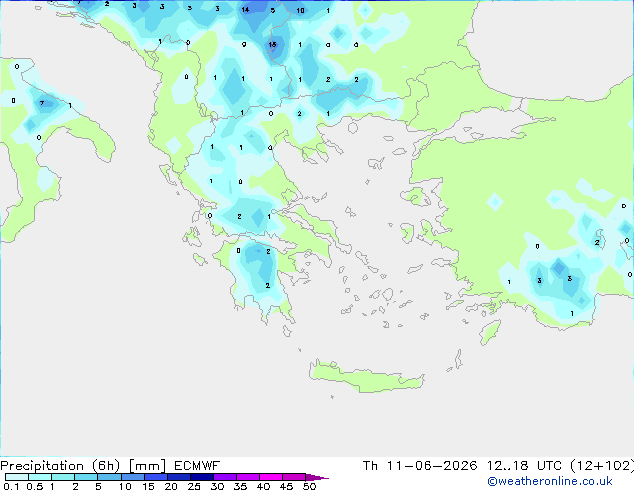Click the "50" legend scale label
The height and width of the screenshot is (490, 634).
click(x=310, y=486)
